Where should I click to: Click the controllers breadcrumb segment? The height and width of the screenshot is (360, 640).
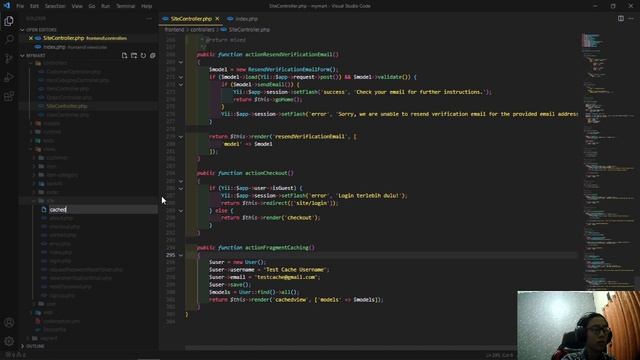click(202, 30)
